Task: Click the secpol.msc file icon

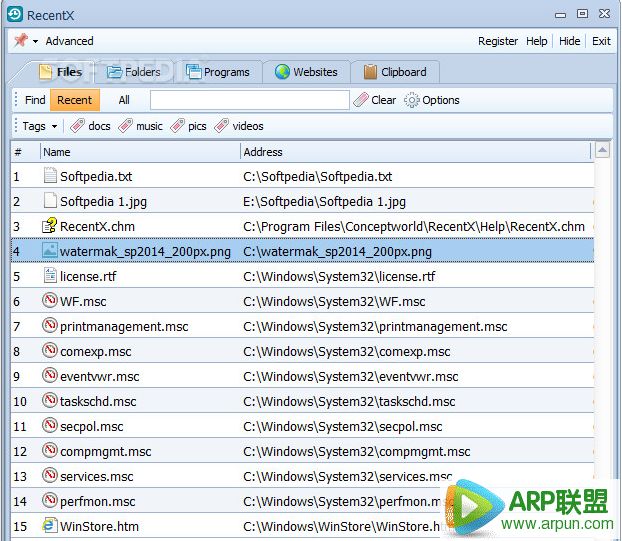Action: pos(50,425)
